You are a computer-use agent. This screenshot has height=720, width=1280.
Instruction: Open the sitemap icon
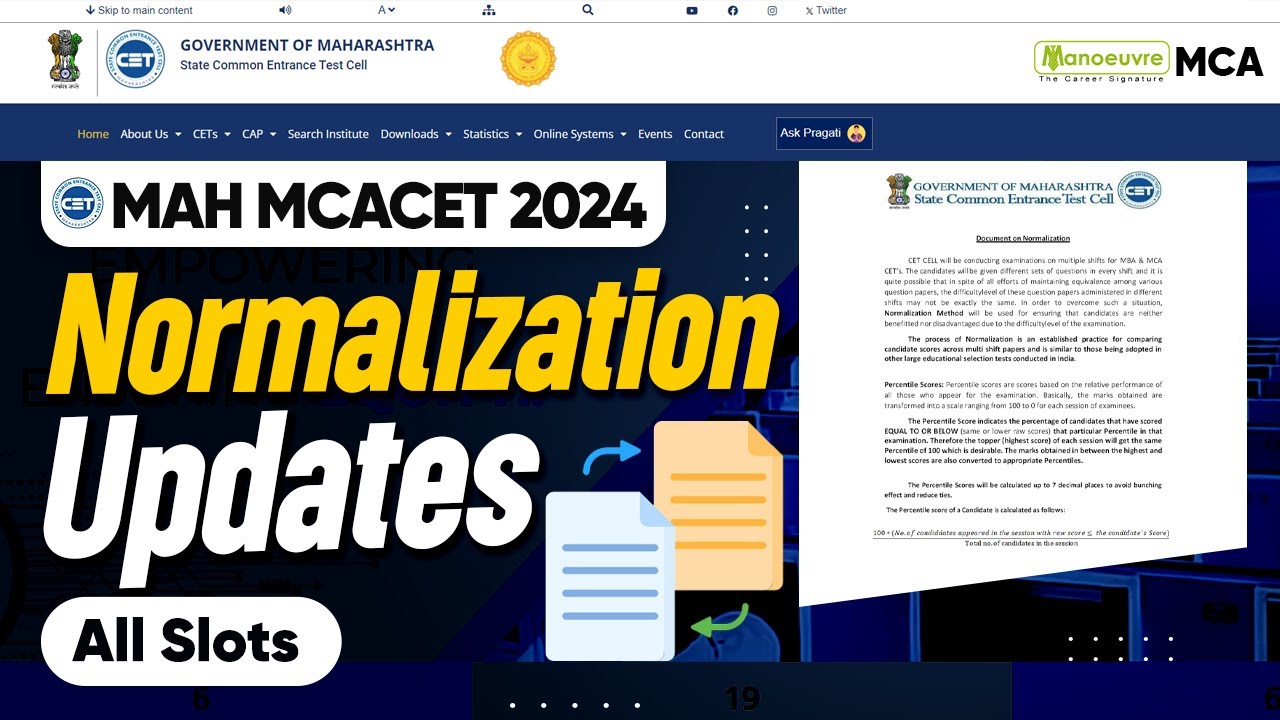489,10
